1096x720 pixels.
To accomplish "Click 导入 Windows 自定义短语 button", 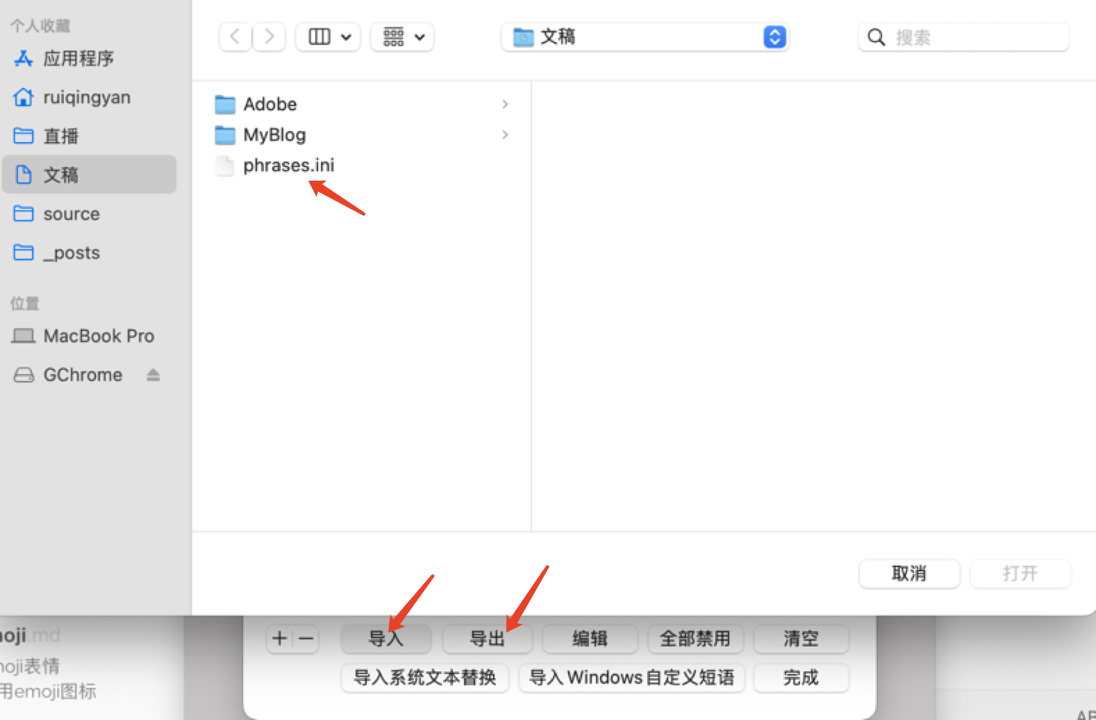I will click(x=632, y=677).
